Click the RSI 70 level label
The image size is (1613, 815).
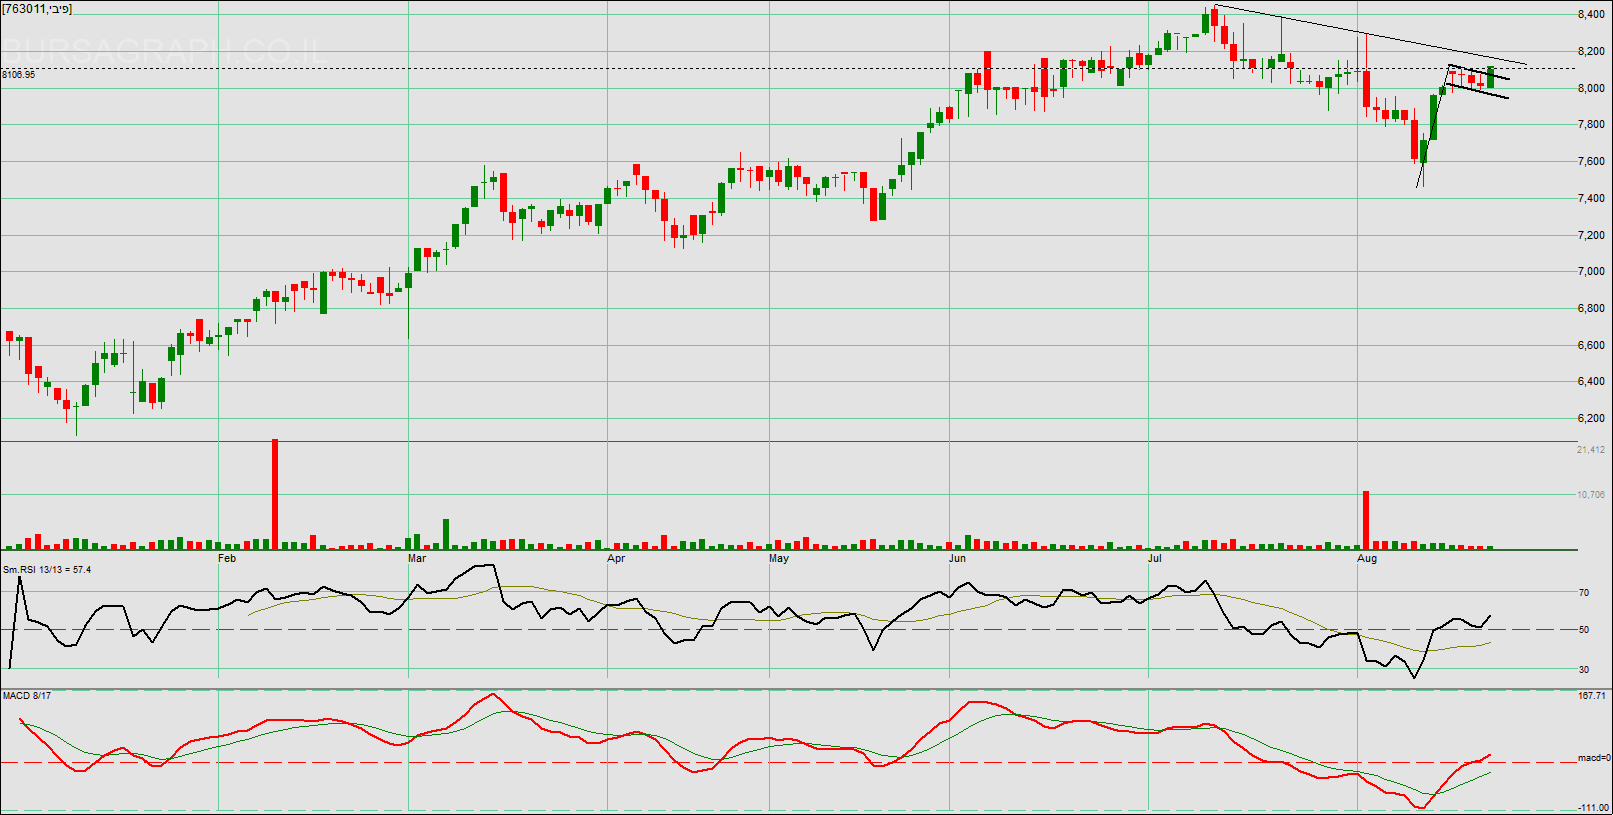[1584, 593]
